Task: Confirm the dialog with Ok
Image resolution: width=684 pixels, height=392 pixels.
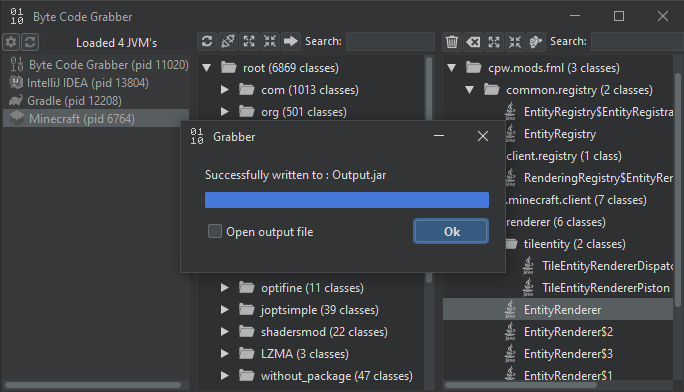Action: pyautogui.click(x=451, y=231)
